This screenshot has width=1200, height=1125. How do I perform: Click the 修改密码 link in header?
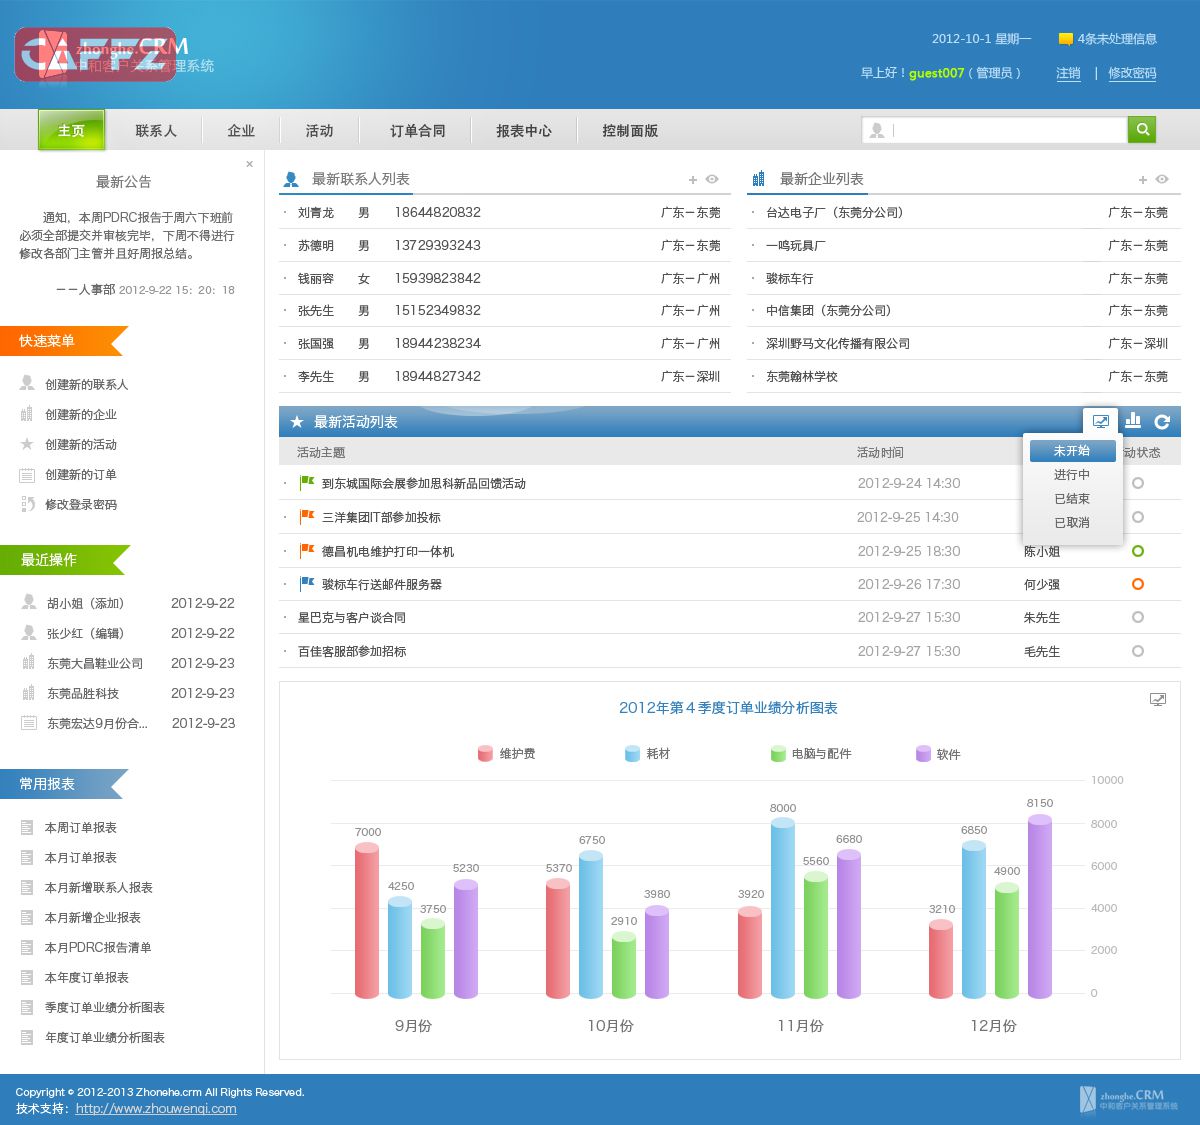click(x=1132, y=73)
